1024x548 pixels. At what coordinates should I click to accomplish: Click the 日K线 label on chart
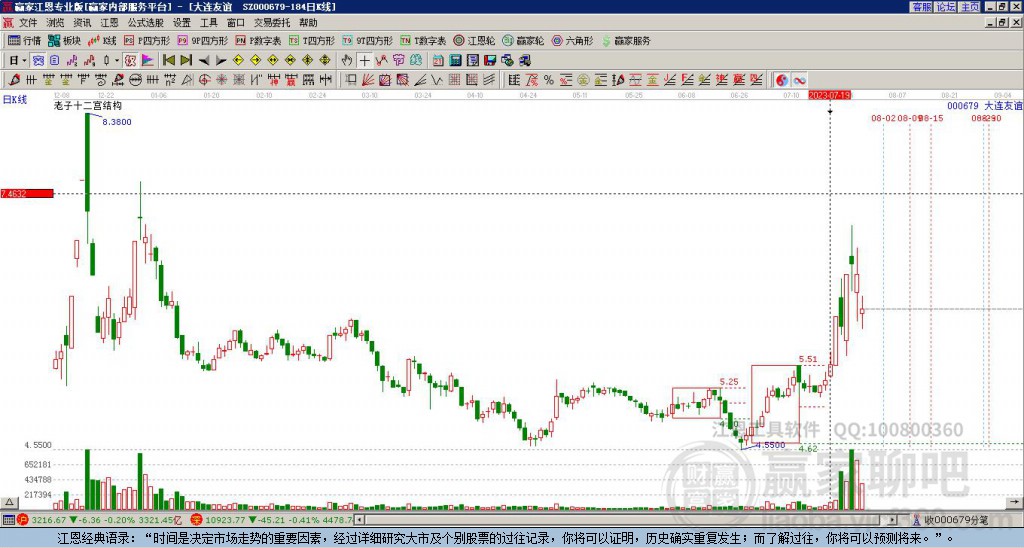pyautogui.click(x=15, y=100)
